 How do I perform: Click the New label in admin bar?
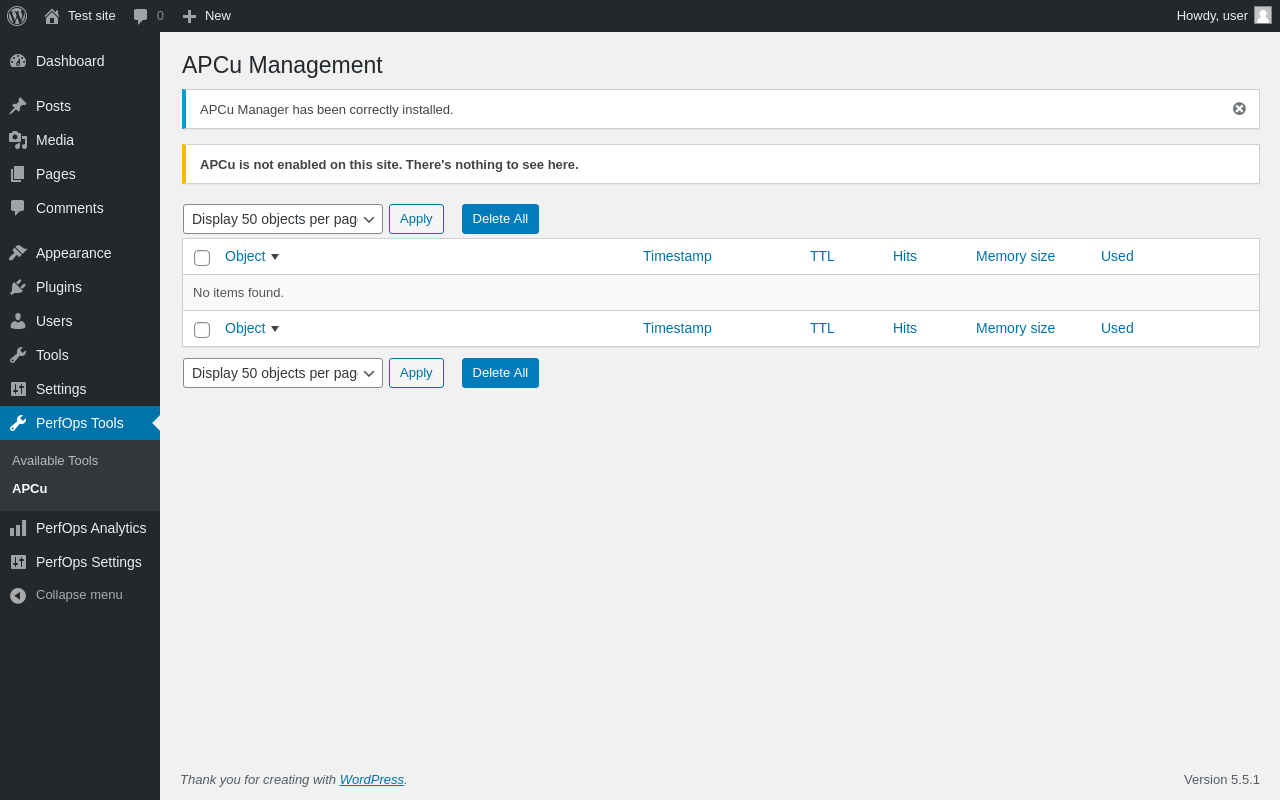(218, 16)
